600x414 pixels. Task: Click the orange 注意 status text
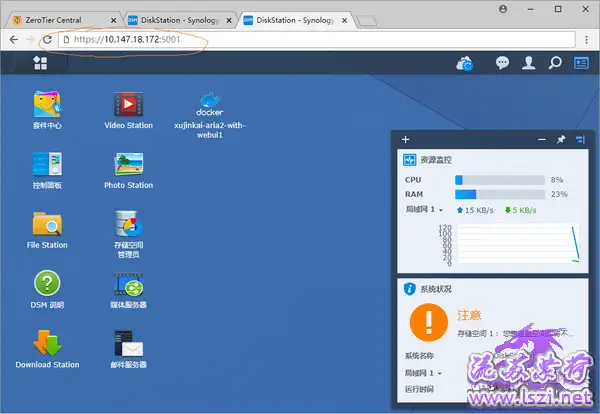click(x=469, y=315)
